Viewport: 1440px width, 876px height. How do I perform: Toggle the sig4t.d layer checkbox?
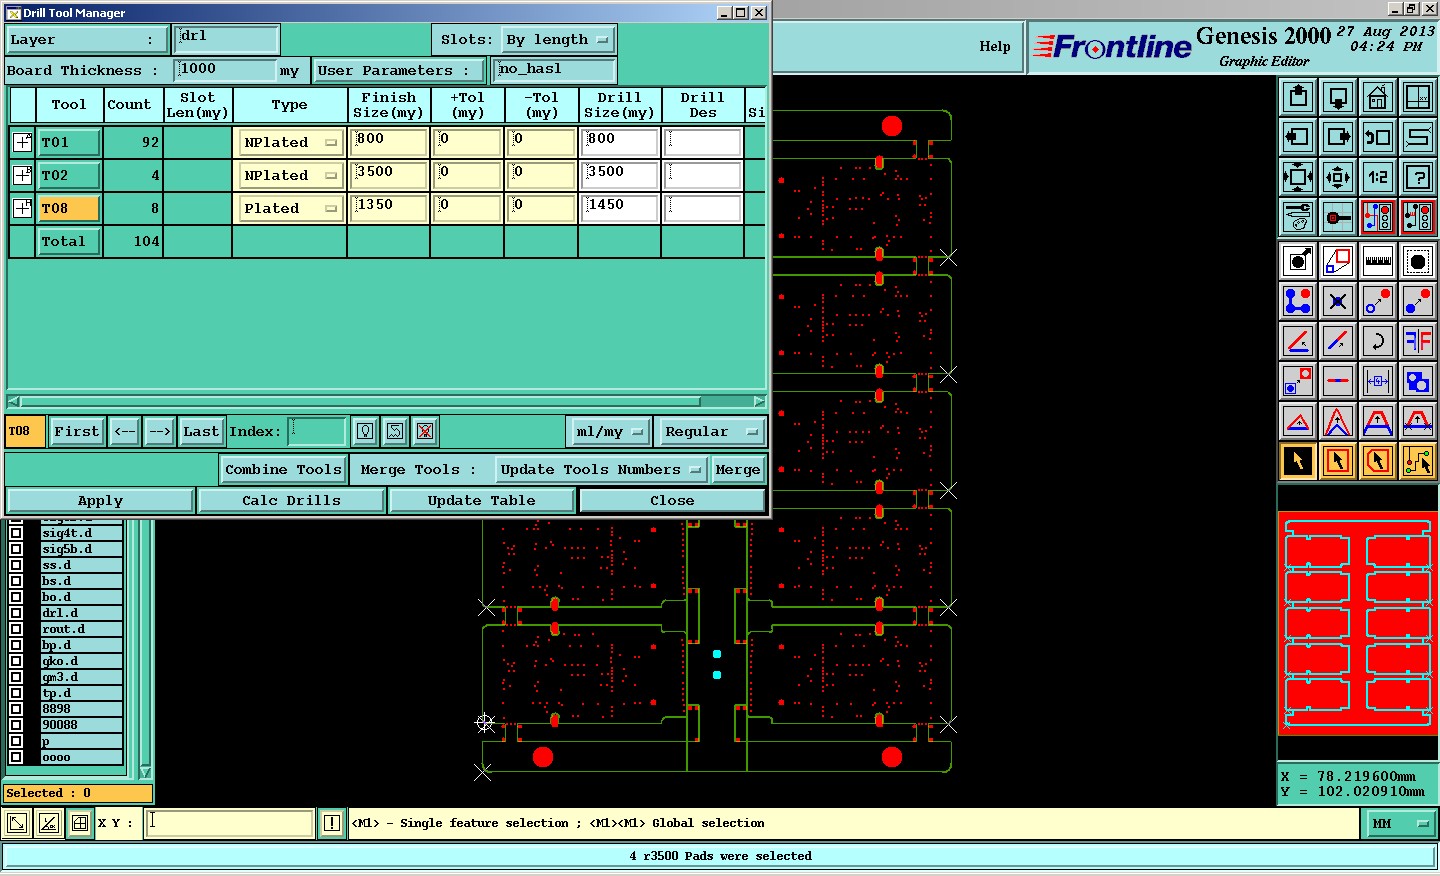16,533
